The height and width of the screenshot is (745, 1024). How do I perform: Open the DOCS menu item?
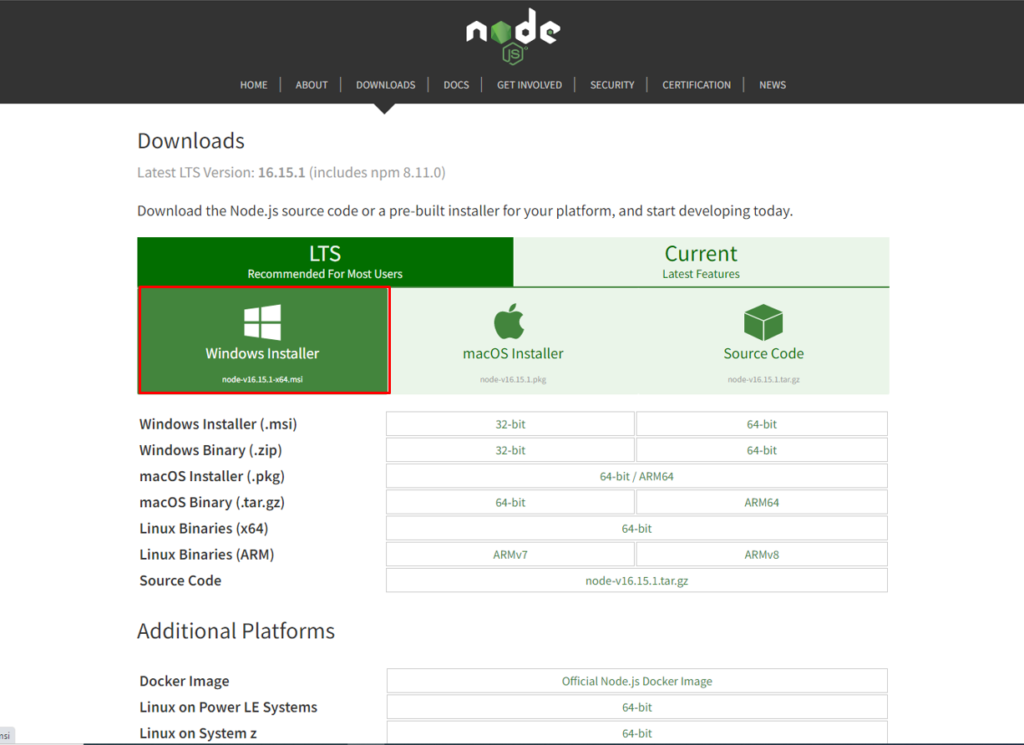point(456,85)
